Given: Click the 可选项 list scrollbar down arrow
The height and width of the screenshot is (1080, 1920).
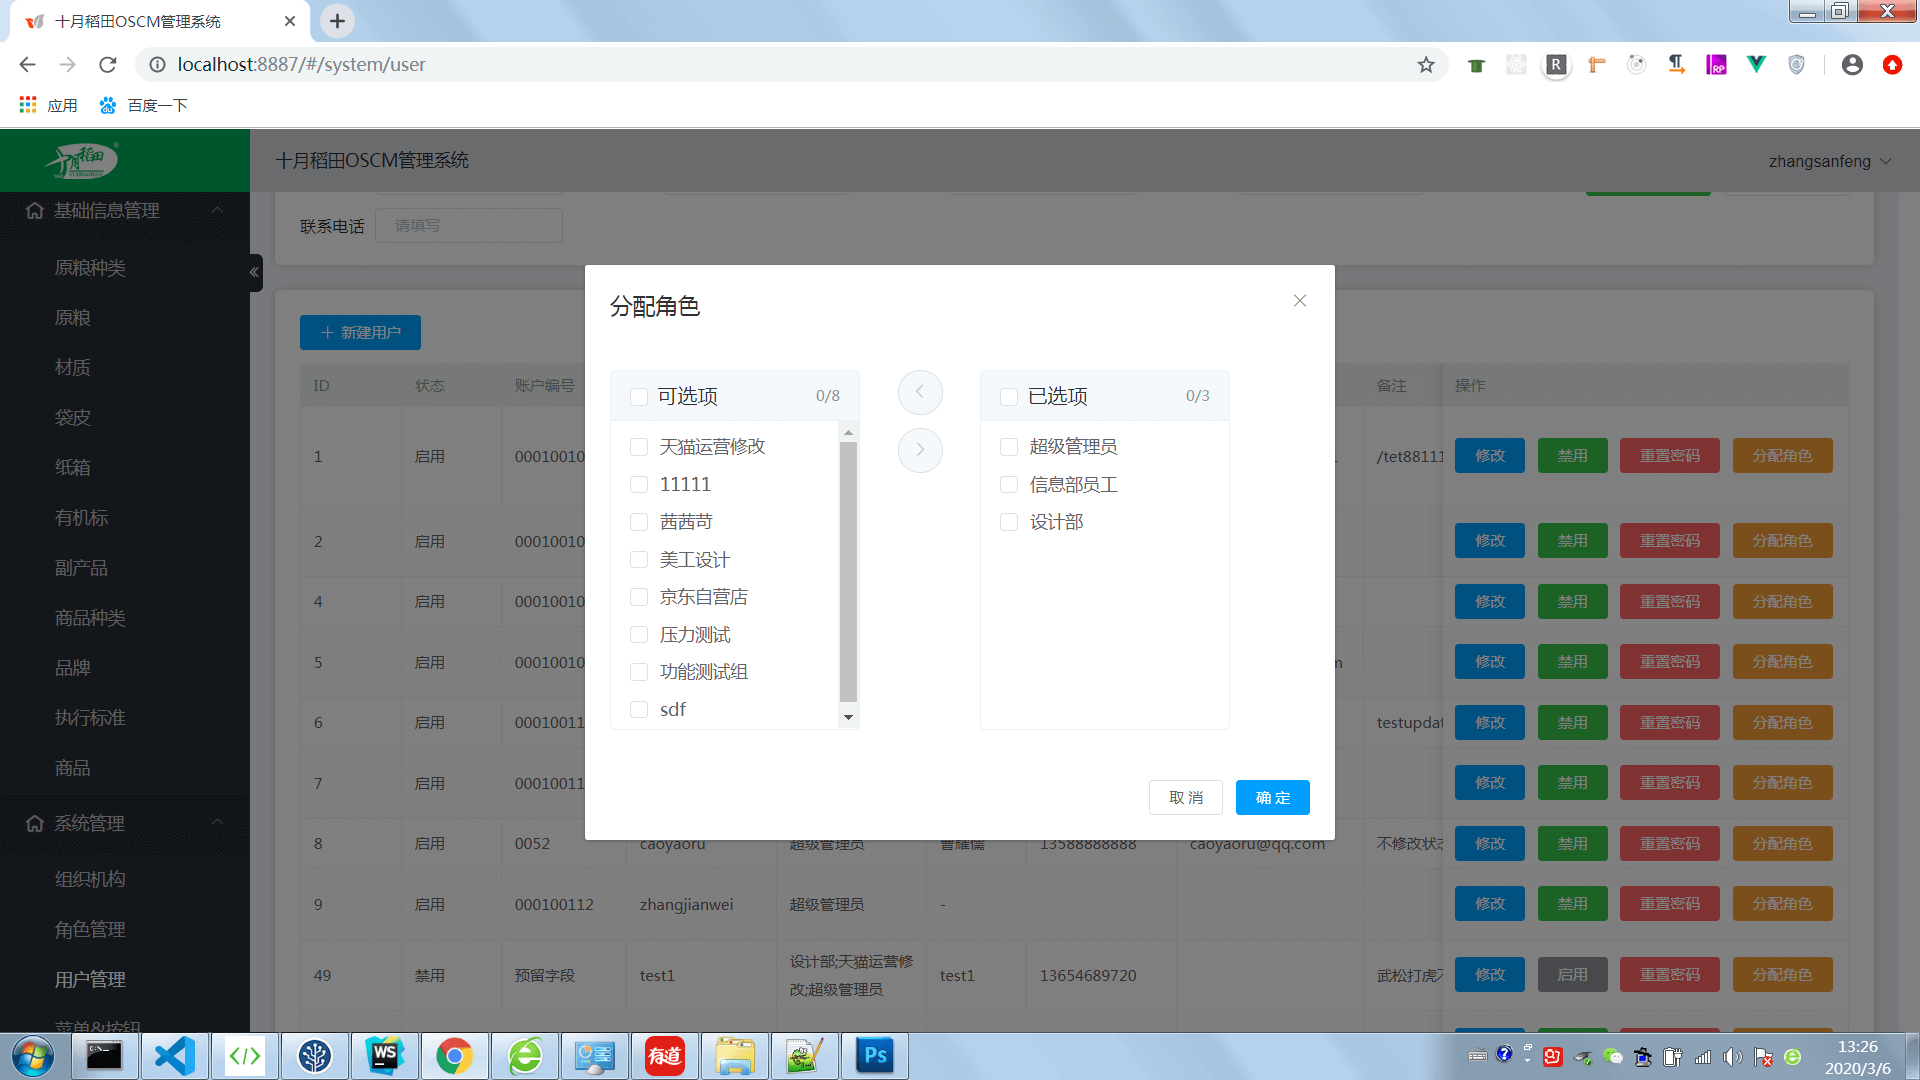Looking at the screenshot, I should click(848, 717).
